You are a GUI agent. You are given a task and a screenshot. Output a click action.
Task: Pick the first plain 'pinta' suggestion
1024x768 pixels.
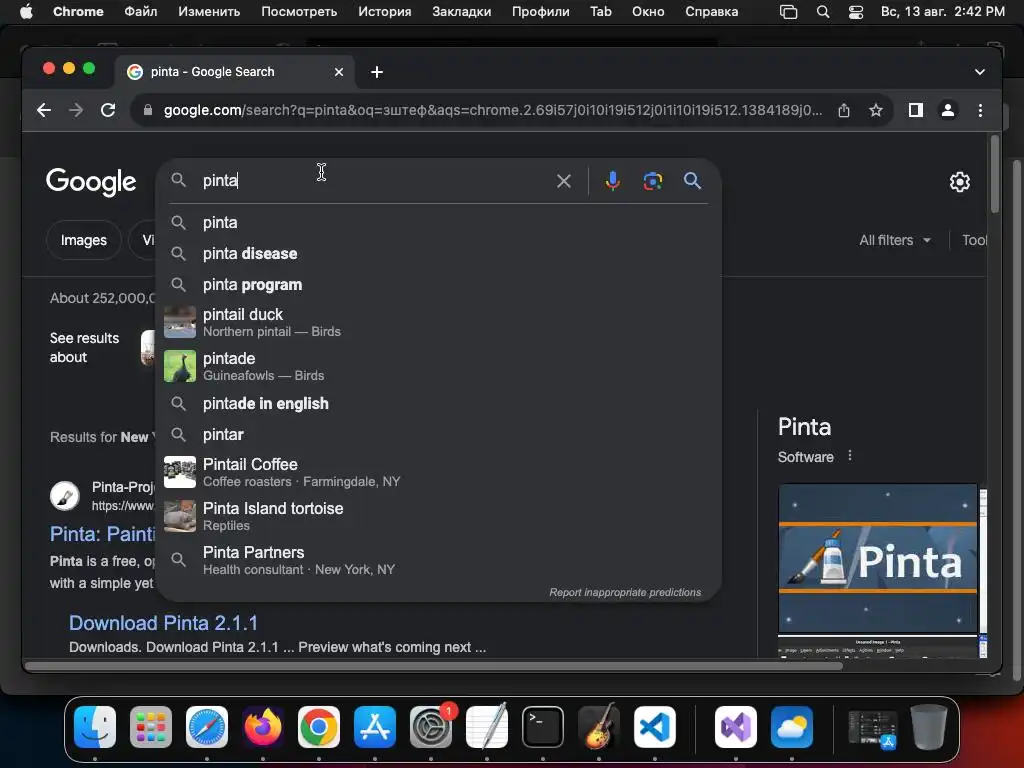438,223
